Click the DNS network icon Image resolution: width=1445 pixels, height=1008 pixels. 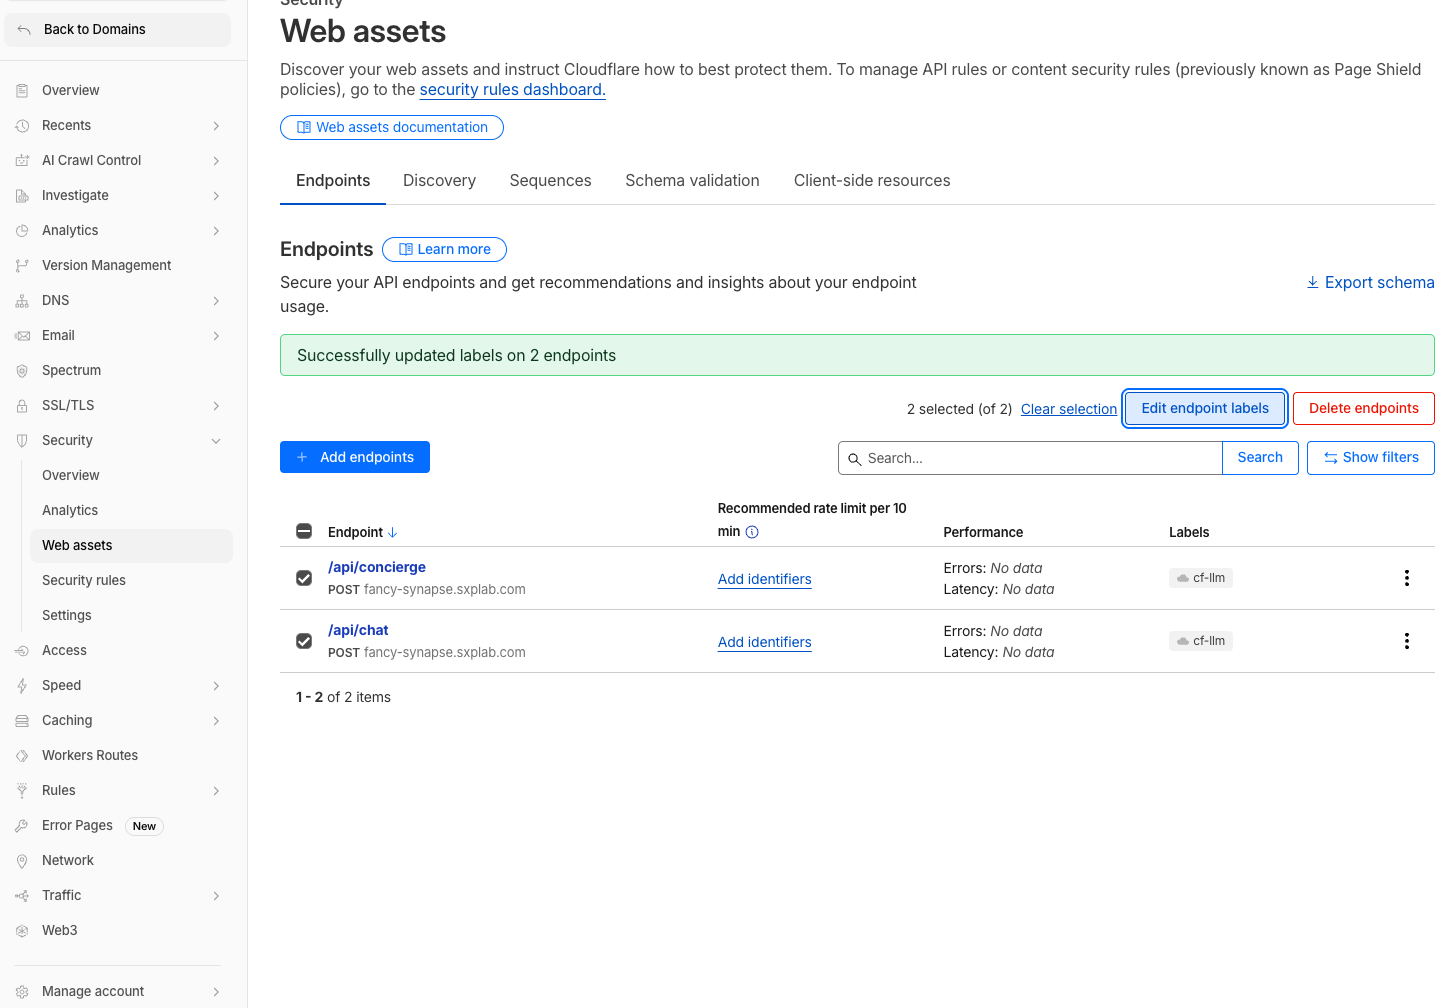click(x=22, y=301)
